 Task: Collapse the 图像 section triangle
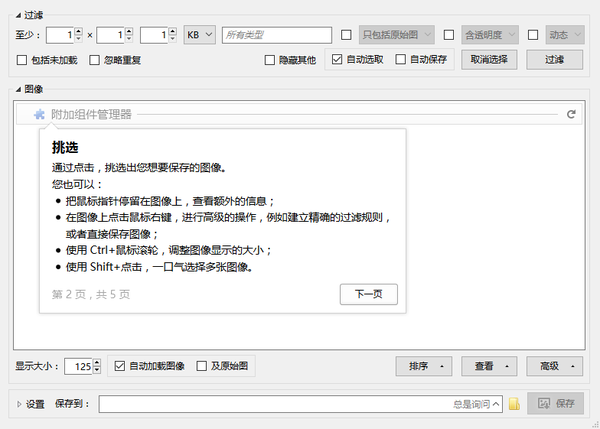pos(18,89)
